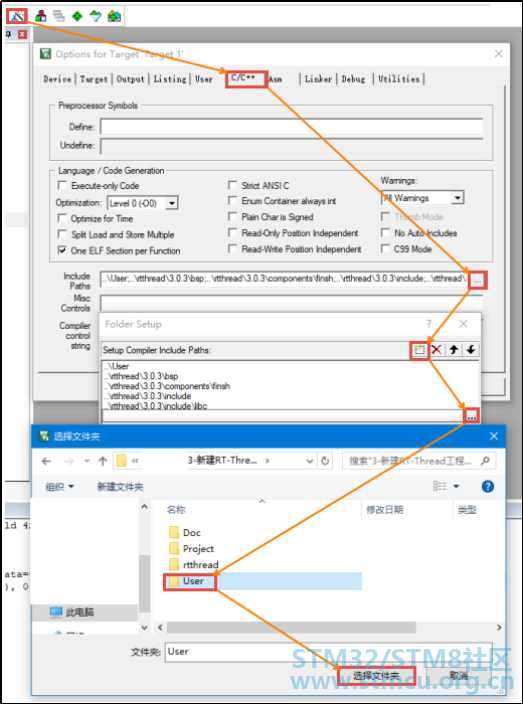This screenshot has height=704, width=523.
Task: Click the help question mark in Folder Setup
Action: pyautogui.click(x=429, y=324)
